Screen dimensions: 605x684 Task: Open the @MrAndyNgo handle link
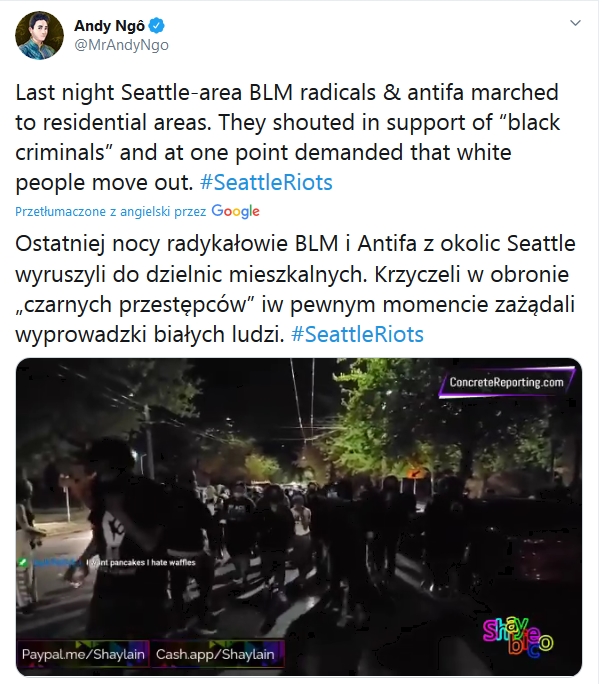pyautogui.click(x=121, y=45)
